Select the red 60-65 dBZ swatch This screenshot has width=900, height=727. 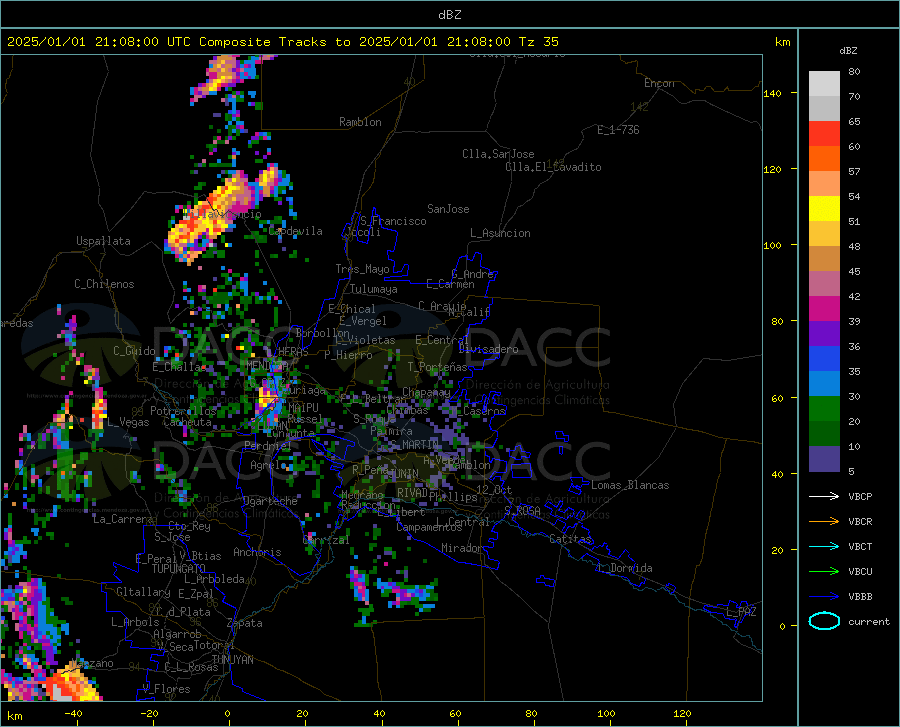coord(824,134)
